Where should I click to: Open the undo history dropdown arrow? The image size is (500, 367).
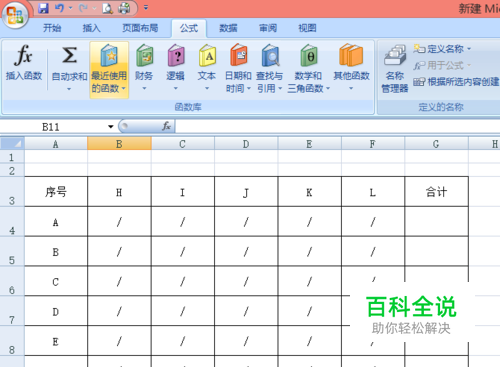(x=70, y=8)
